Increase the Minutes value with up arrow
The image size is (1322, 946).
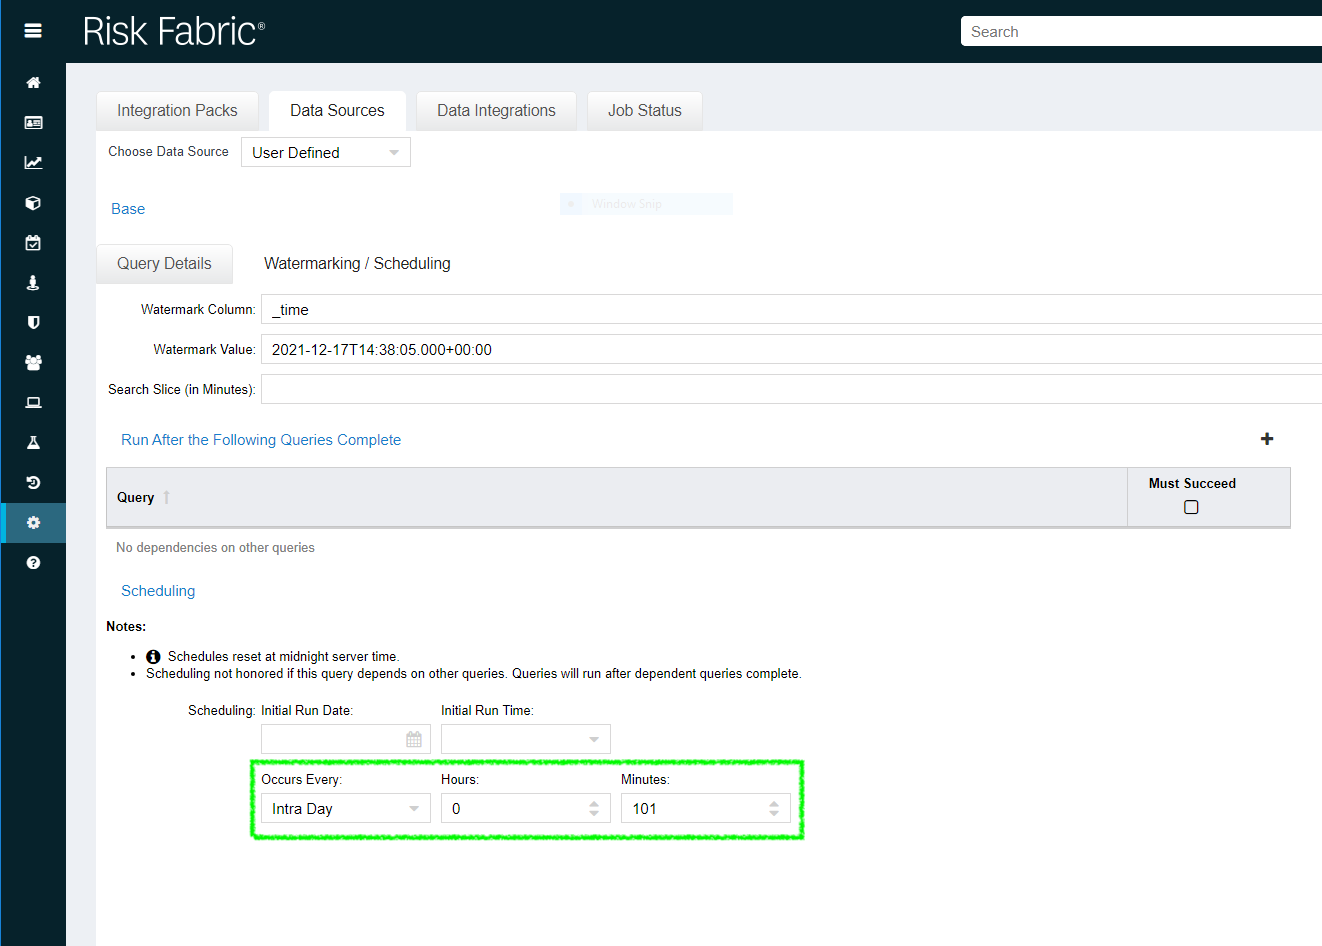(774, 803)
